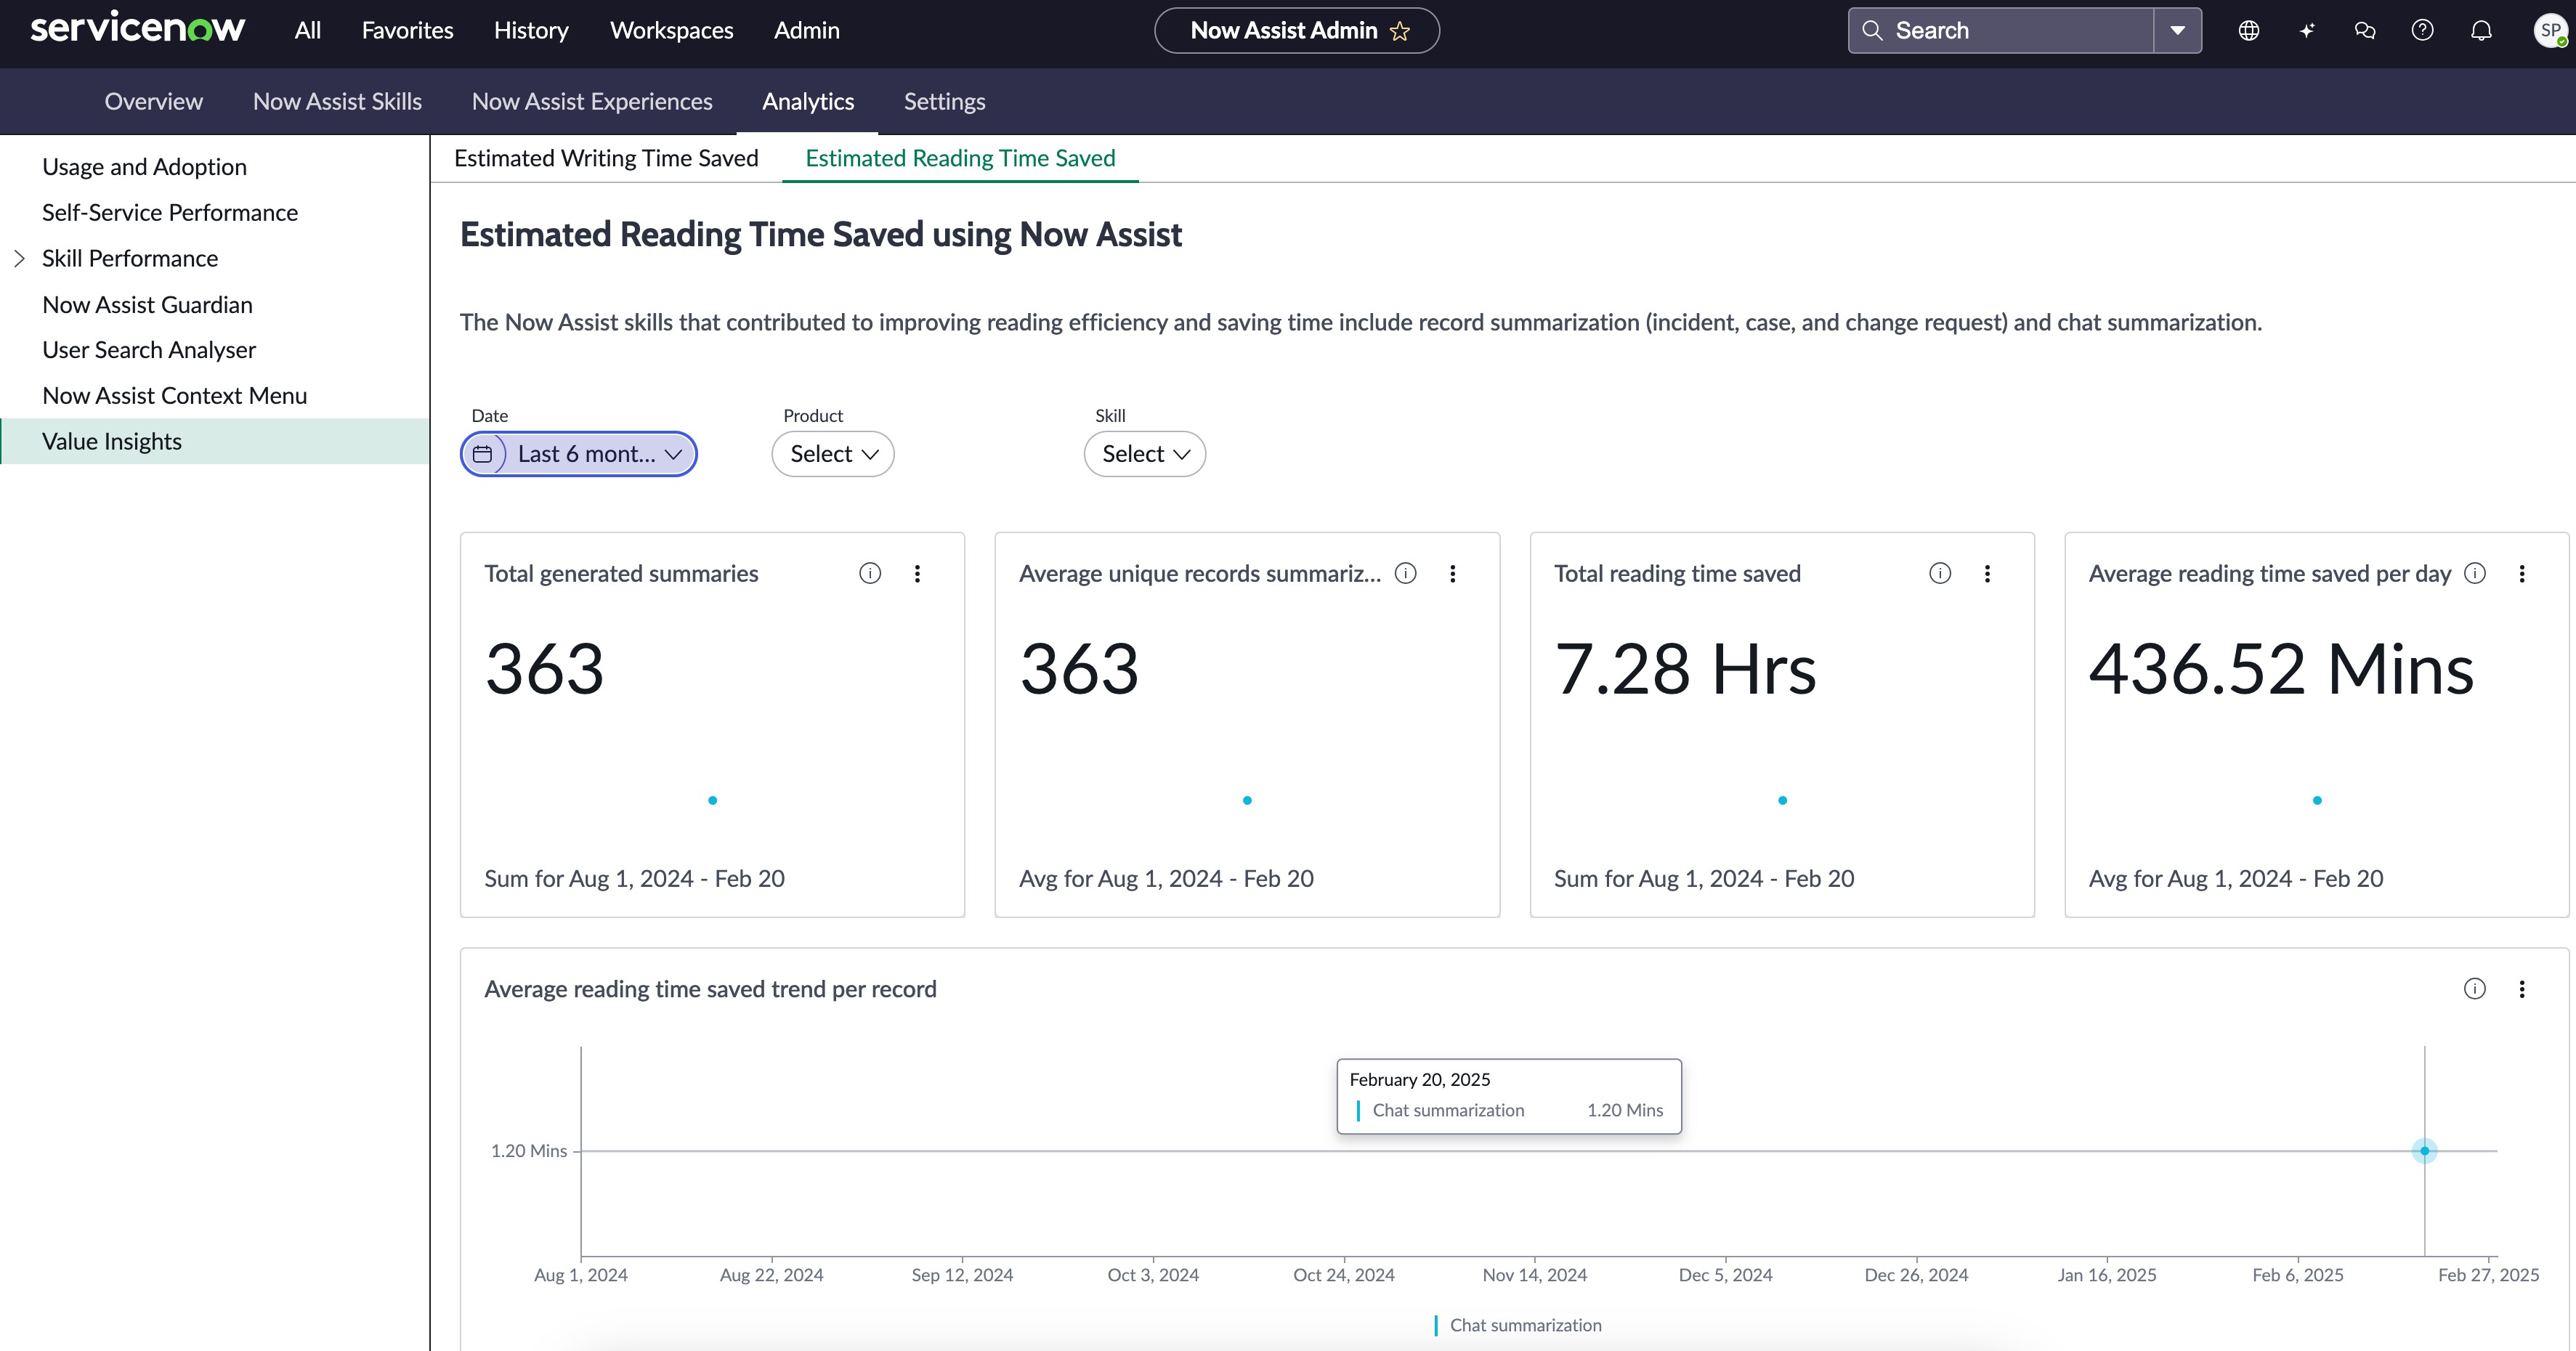Click sparkline dot in Total generated summaries card
The height and width of the screenshot is (1351, 2576).
coord(712,800)
